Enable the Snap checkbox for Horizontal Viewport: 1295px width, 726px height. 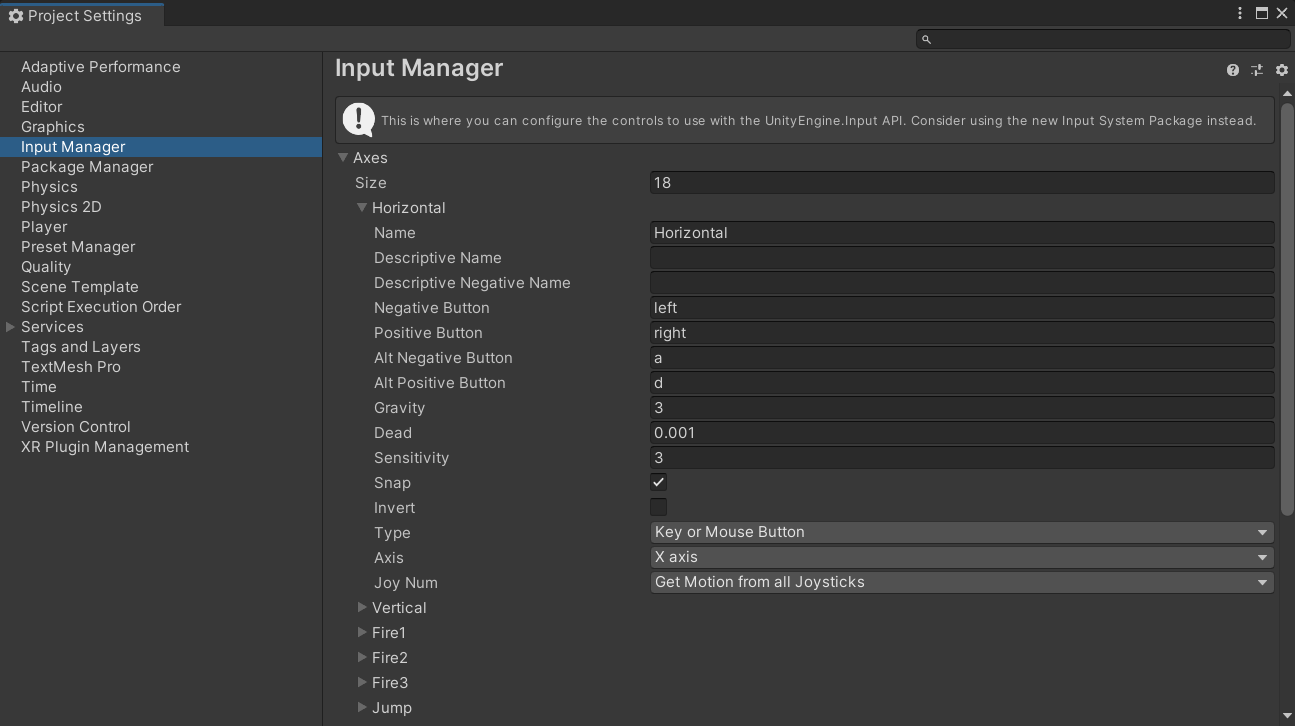[658, 481]
